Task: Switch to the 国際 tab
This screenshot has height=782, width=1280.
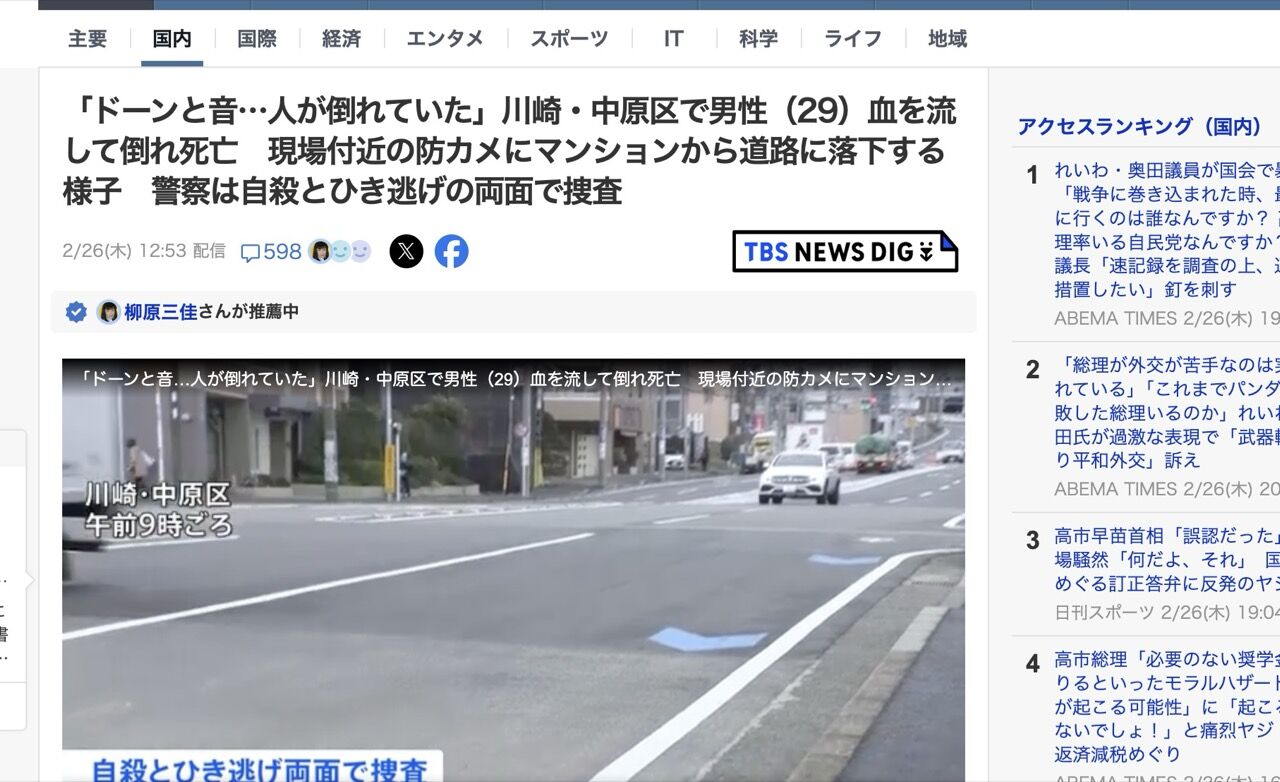Action: 257,39
